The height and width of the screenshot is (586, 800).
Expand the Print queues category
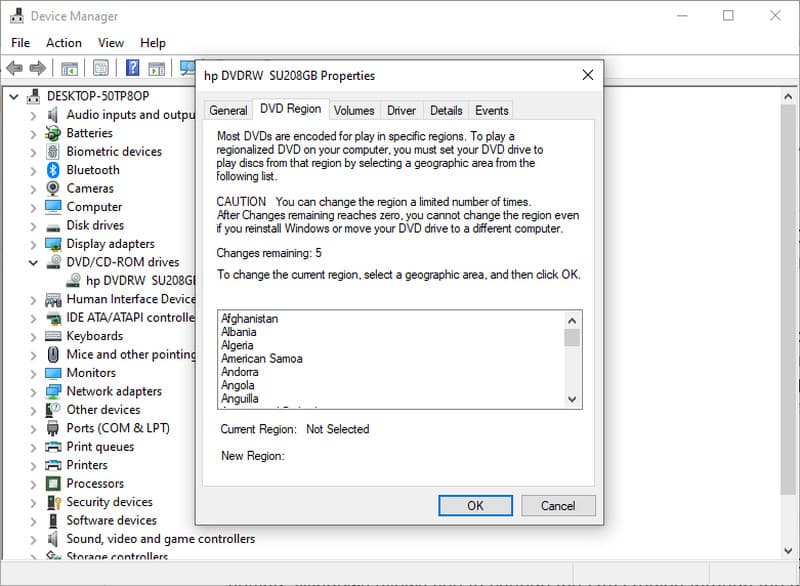[33, 447]
